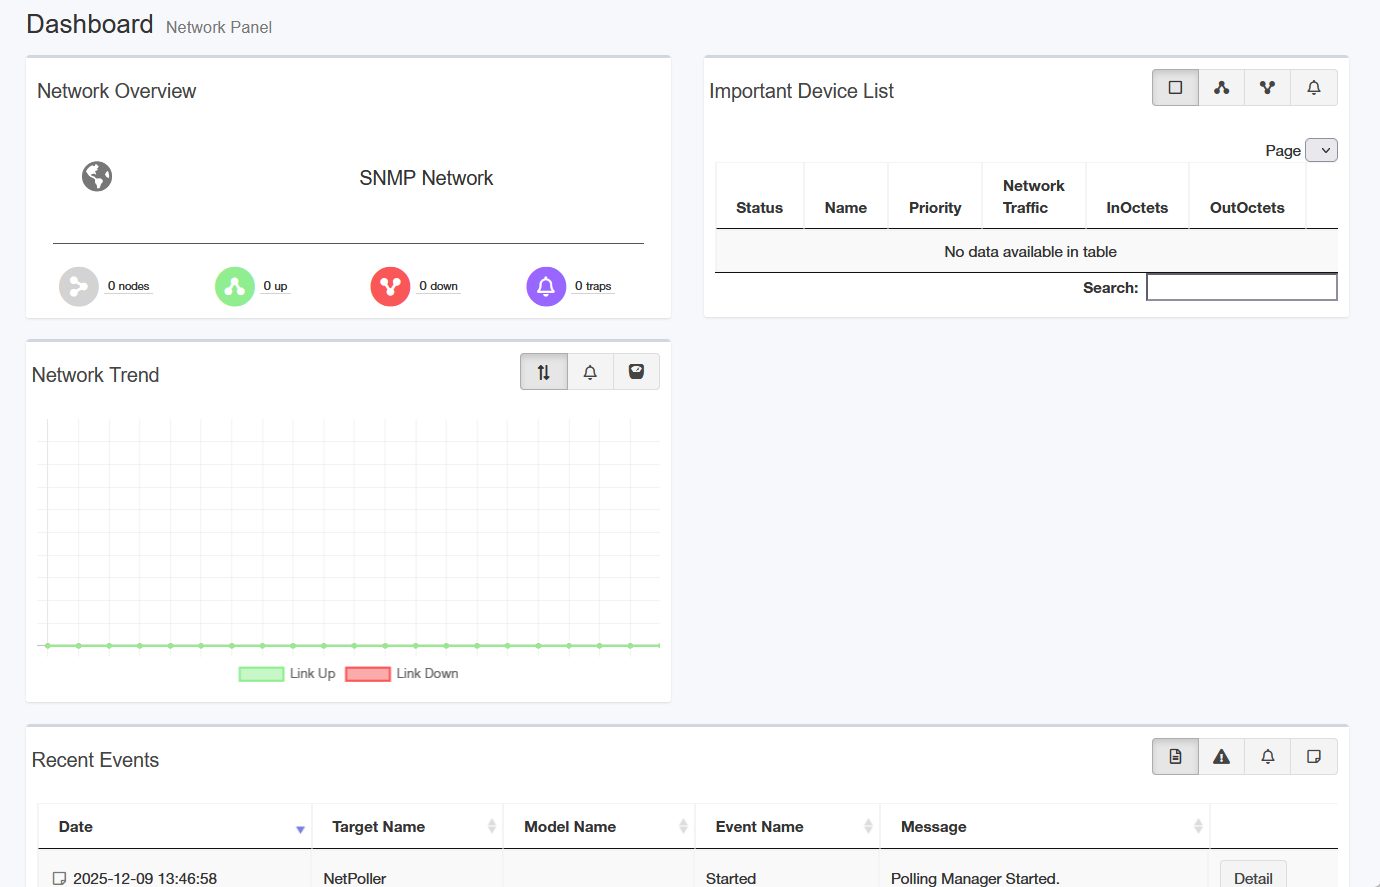This screenshot has height=887, width=1380.
Task: Click the SNMP Network title
Action: (x=426, y=178)
